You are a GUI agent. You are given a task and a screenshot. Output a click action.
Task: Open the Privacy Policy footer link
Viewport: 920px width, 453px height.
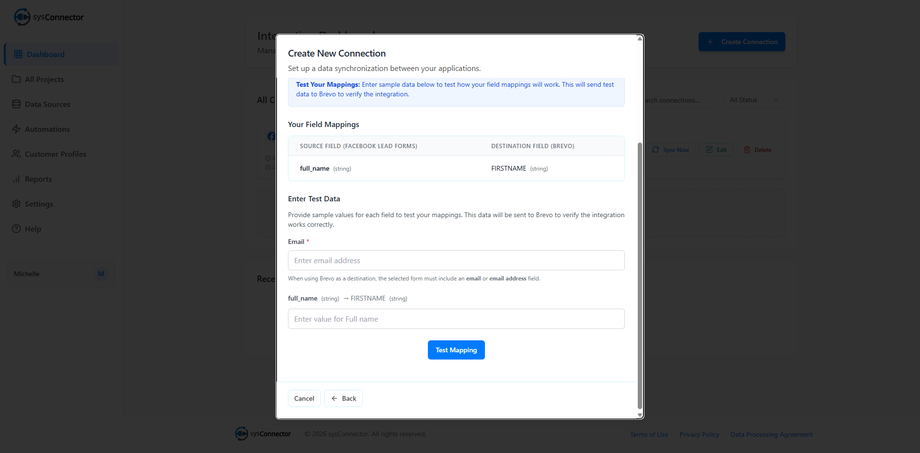tap(699, 434)
